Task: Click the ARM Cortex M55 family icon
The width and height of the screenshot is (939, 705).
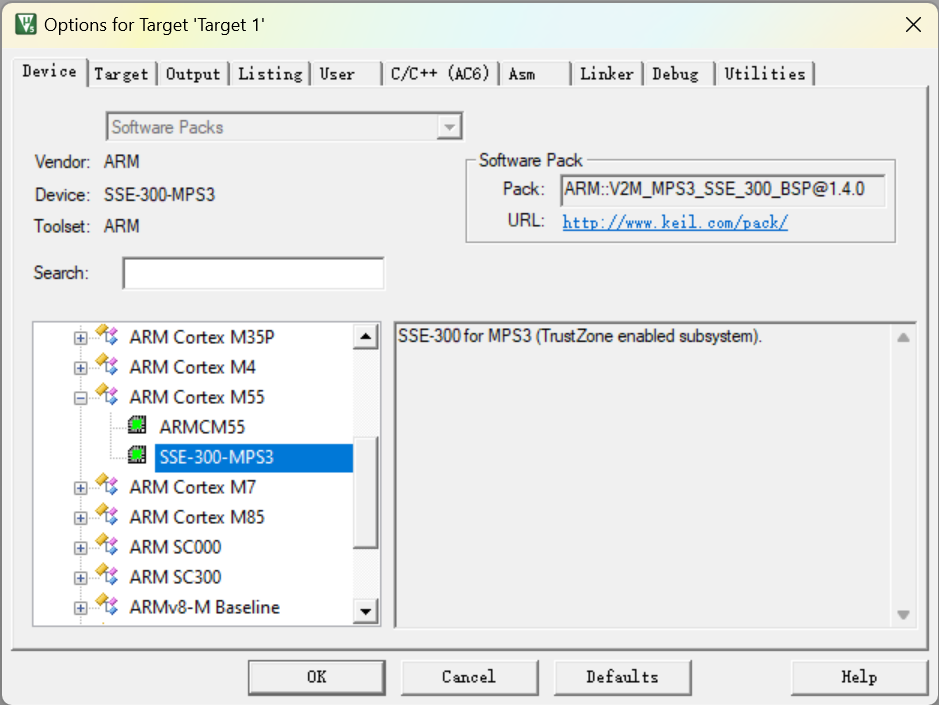Action: click(107, 395)
